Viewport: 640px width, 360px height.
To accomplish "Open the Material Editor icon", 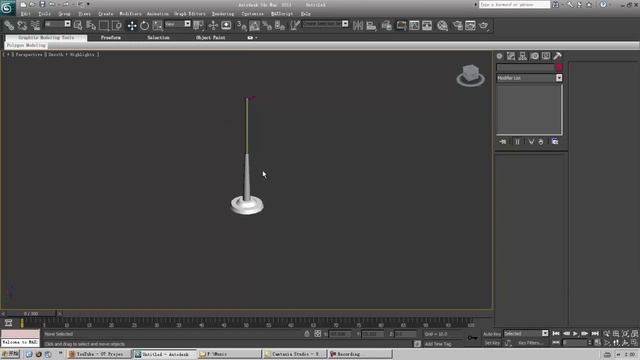I will click(442, 26).
